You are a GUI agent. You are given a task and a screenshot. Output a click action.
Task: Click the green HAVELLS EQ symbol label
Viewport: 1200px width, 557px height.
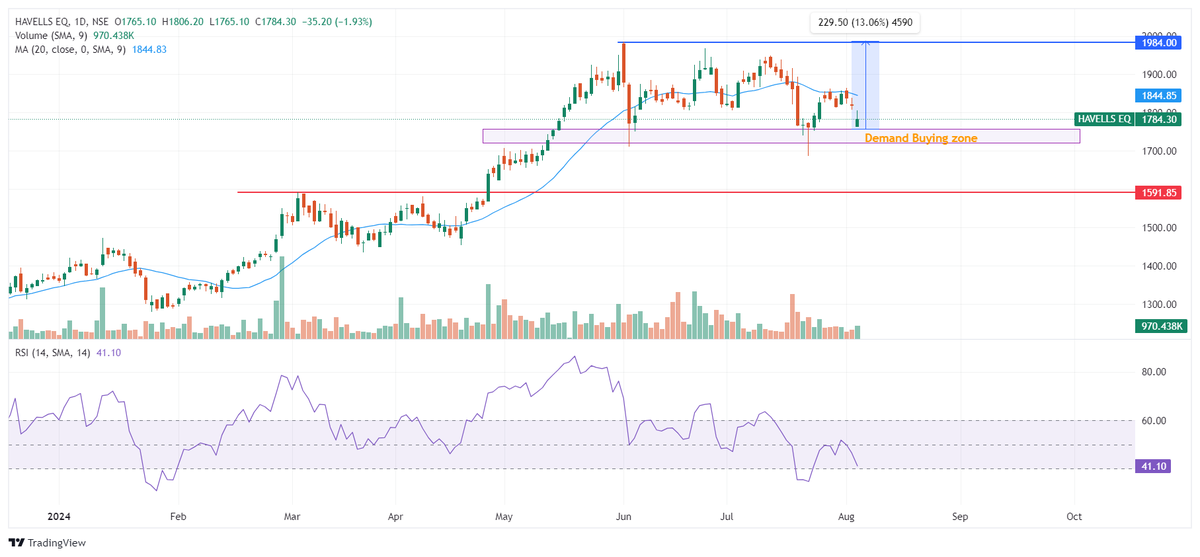[1104, 119]
